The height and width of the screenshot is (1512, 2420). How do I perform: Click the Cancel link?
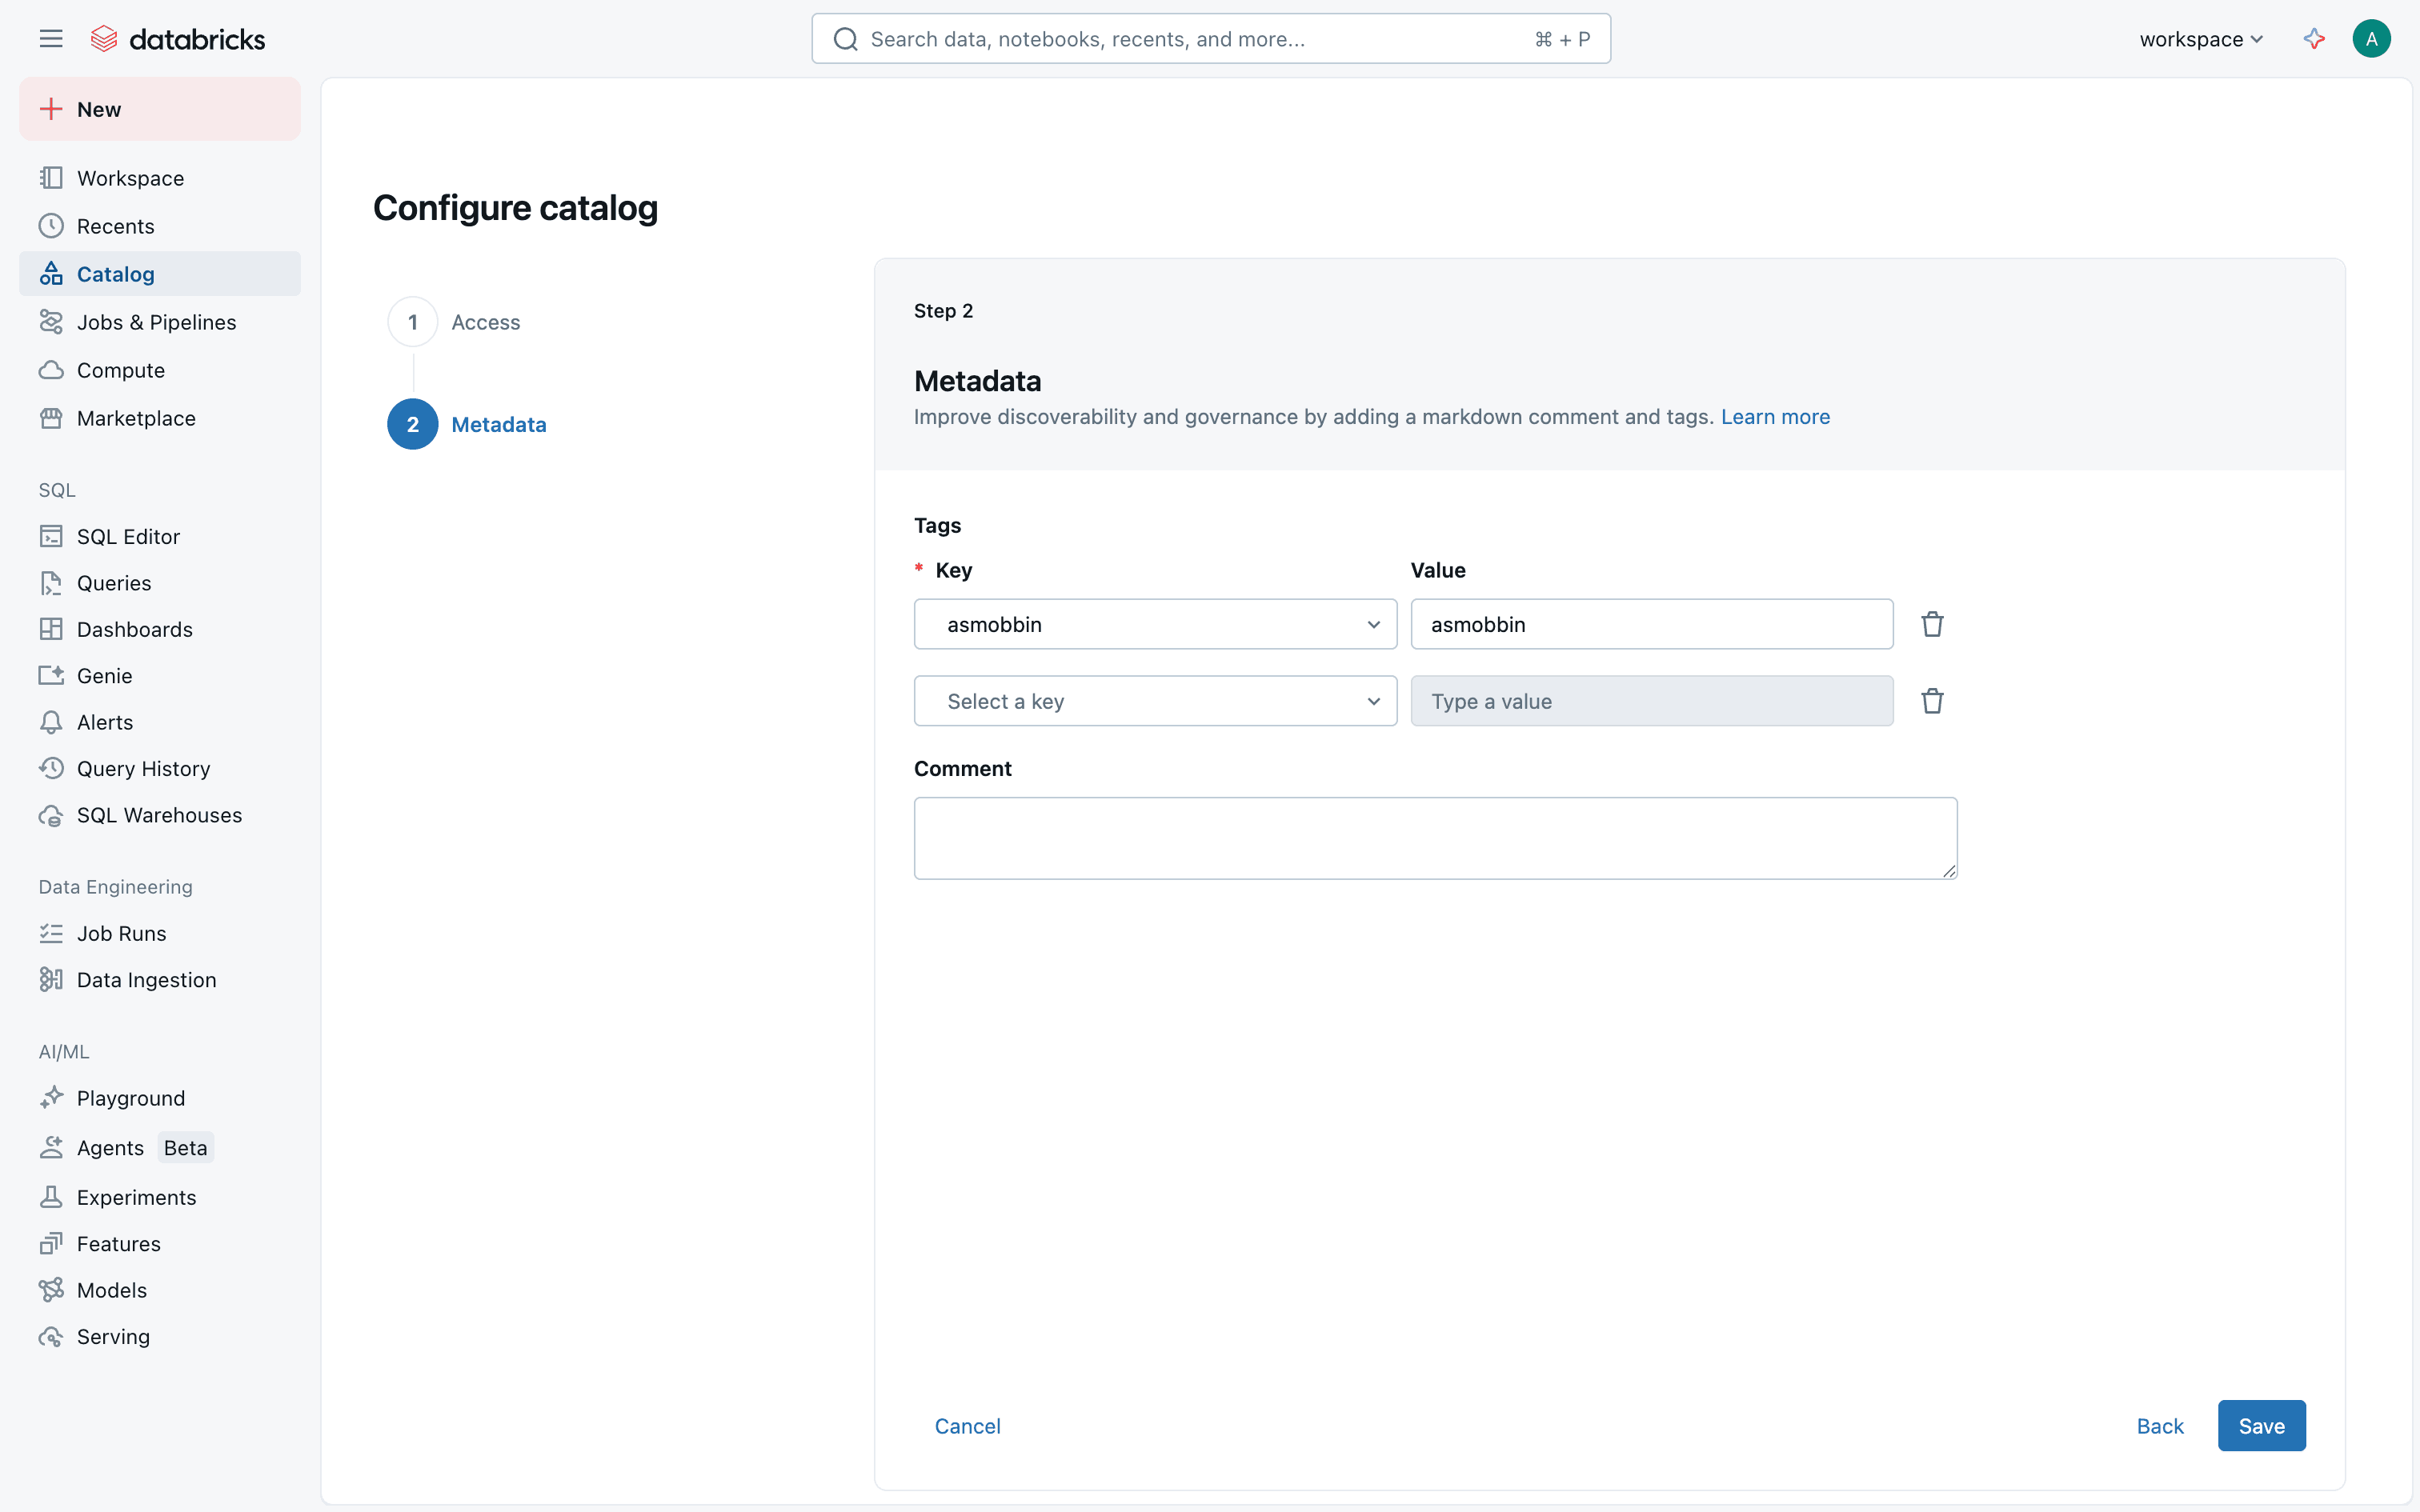(x=967, y=1426)
